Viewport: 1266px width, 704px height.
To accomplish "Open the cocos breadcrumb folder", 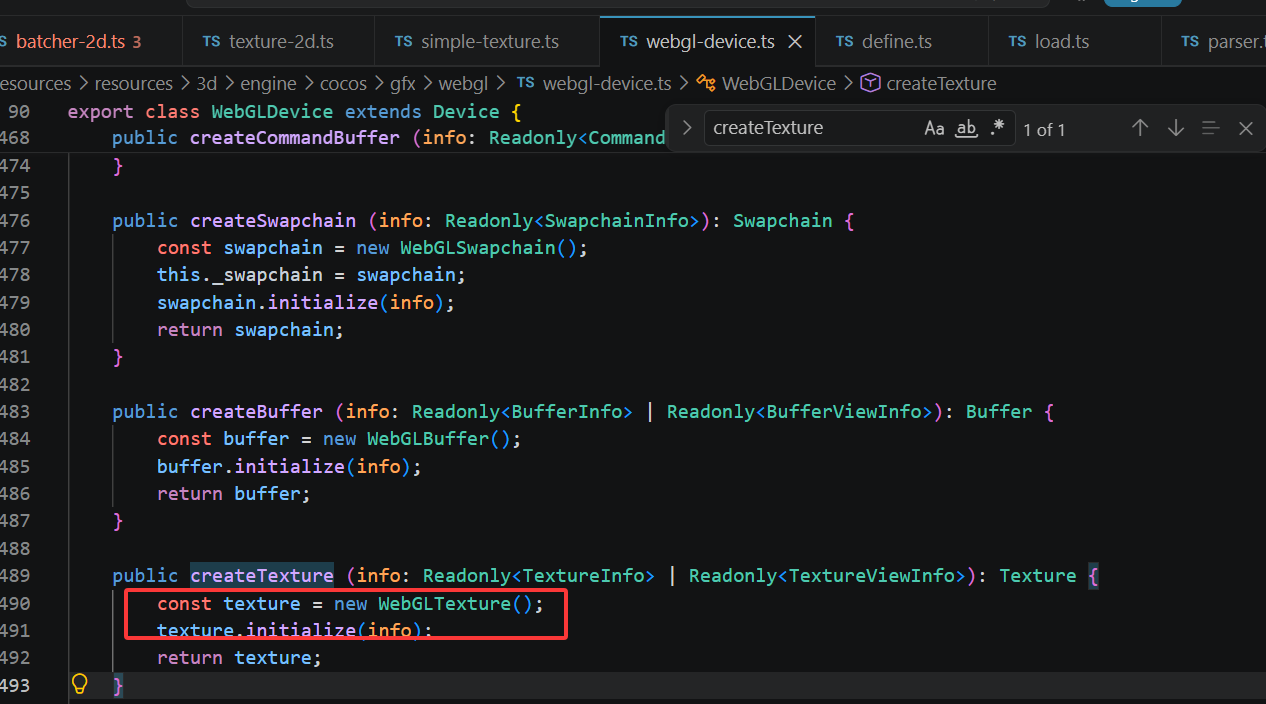I will click(x=343, y=84).
